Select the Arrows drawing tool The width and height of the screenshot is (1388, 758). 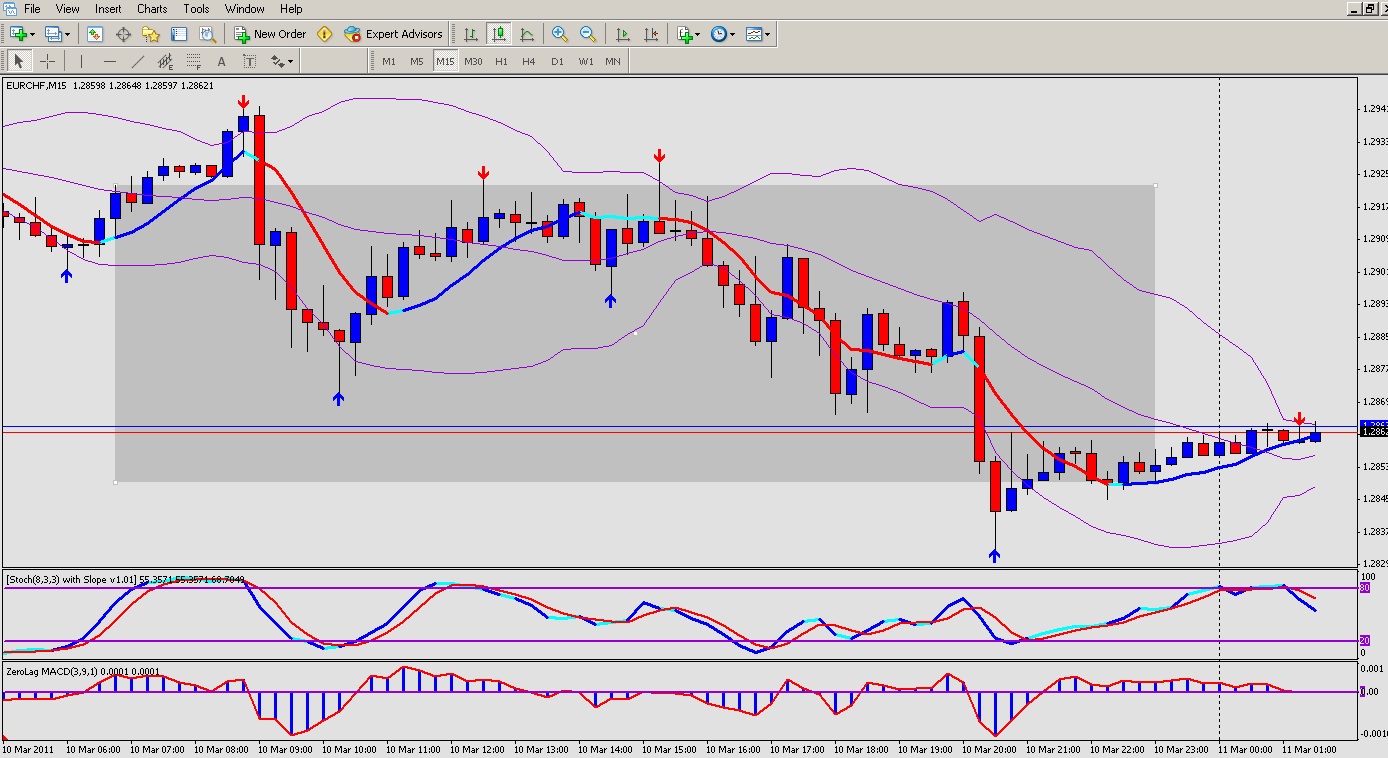(277, 61)
